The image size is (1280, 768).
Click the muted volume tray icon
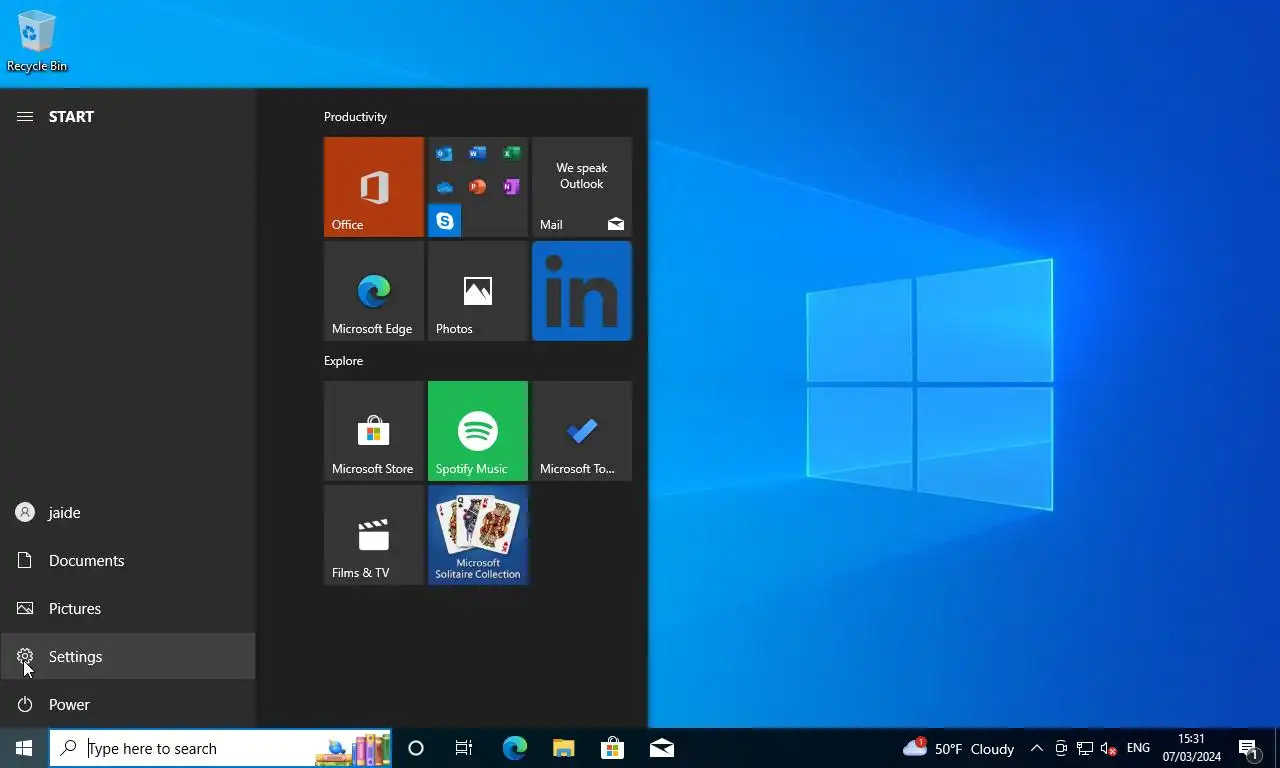pyautogui.click(x=1109, y=748)
